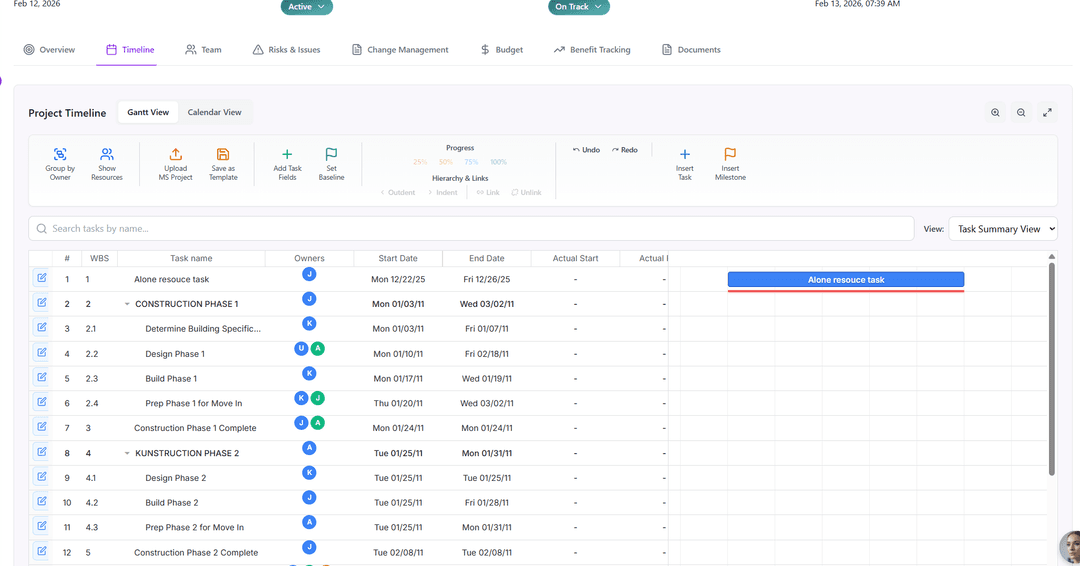Edit the Determine Building Specific row

pyautogui.click(x=42, y=328)
